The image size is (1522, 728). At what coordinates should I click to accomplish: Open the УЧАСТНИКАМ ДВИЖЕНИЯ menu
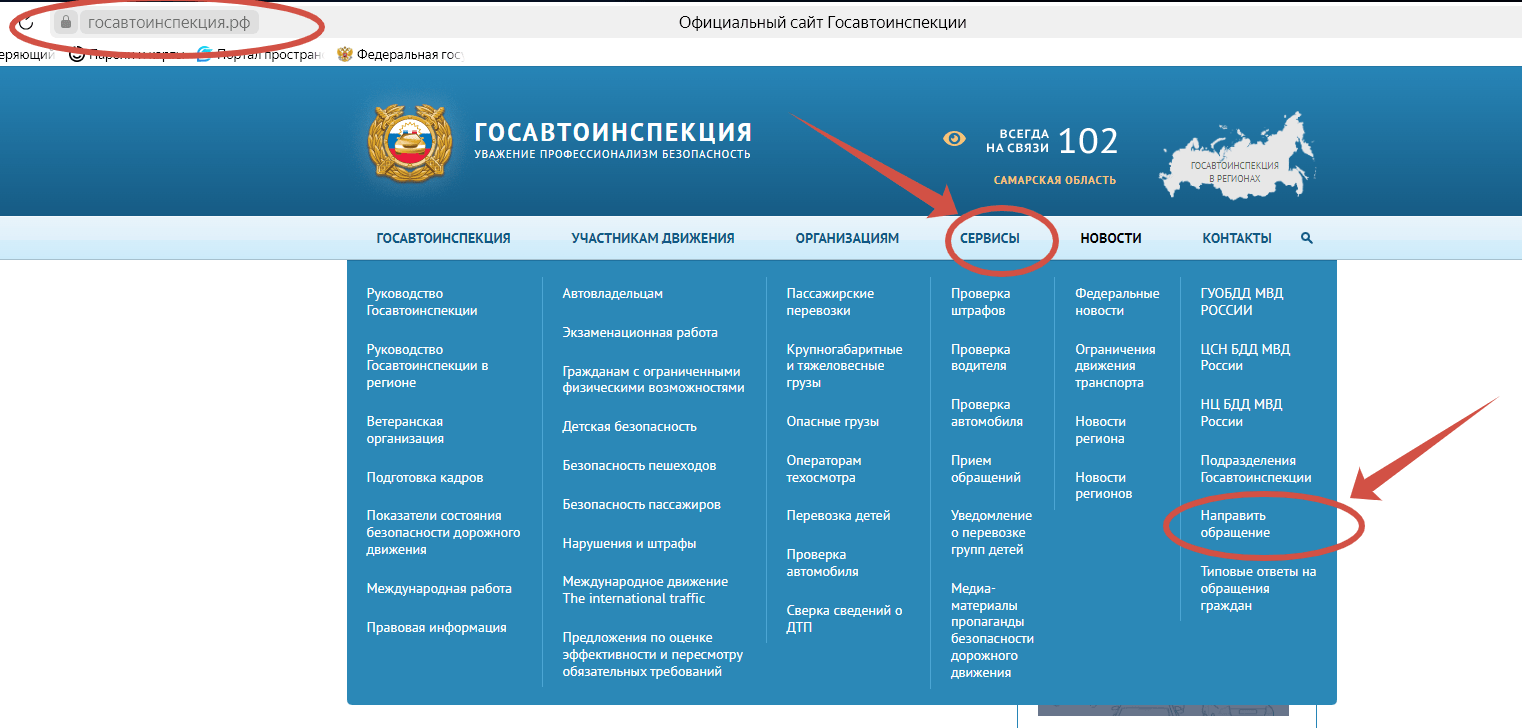[x=653, y=238]
